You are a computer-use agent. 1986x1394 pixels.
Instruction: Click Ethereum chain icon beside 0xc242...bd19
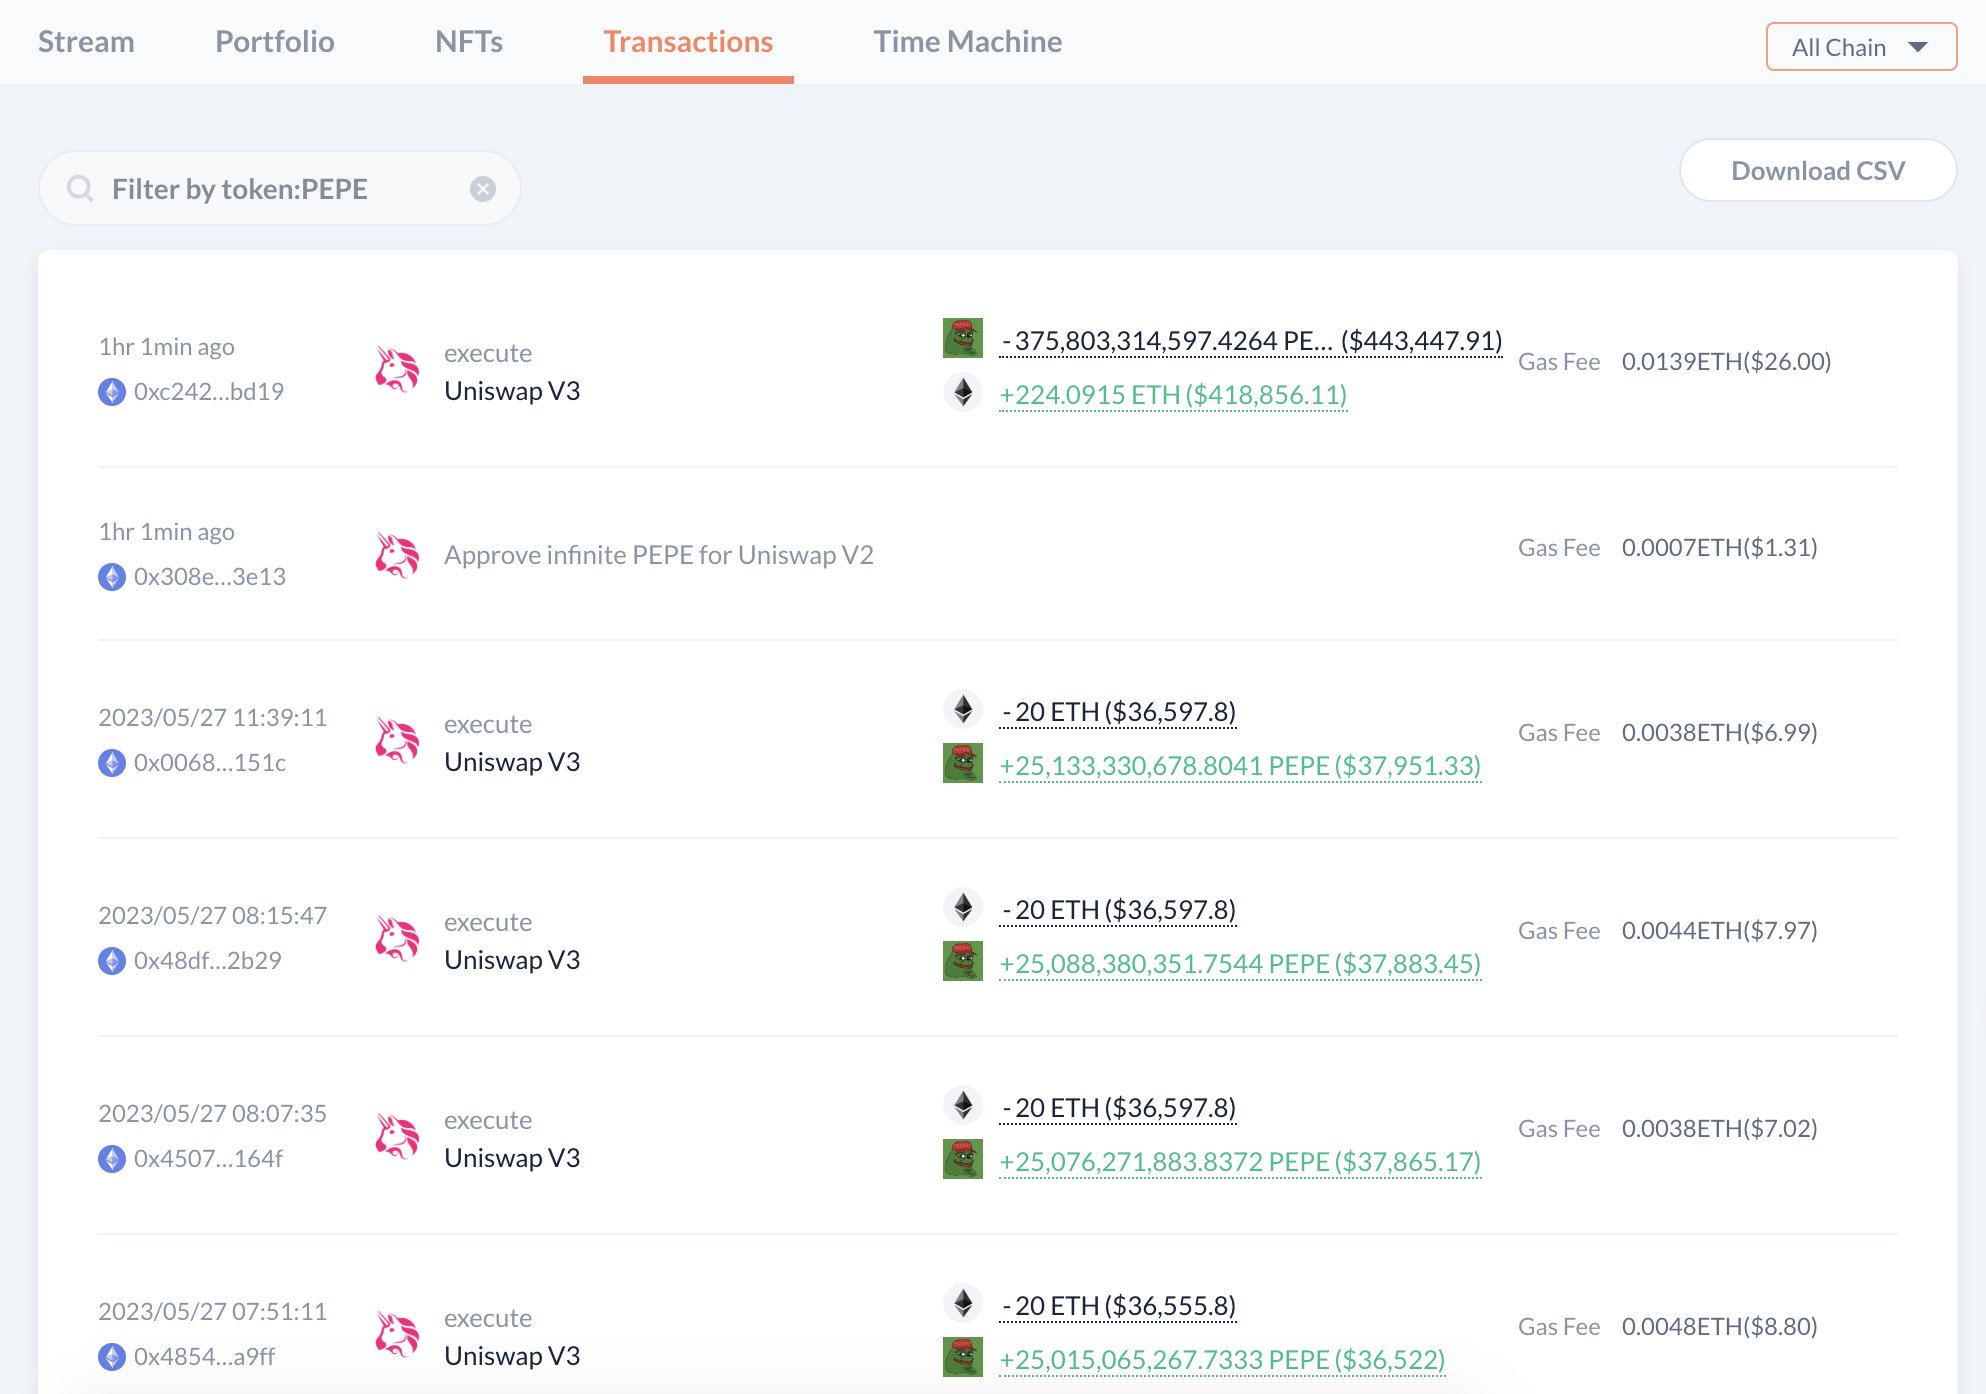tap(112, 392)
